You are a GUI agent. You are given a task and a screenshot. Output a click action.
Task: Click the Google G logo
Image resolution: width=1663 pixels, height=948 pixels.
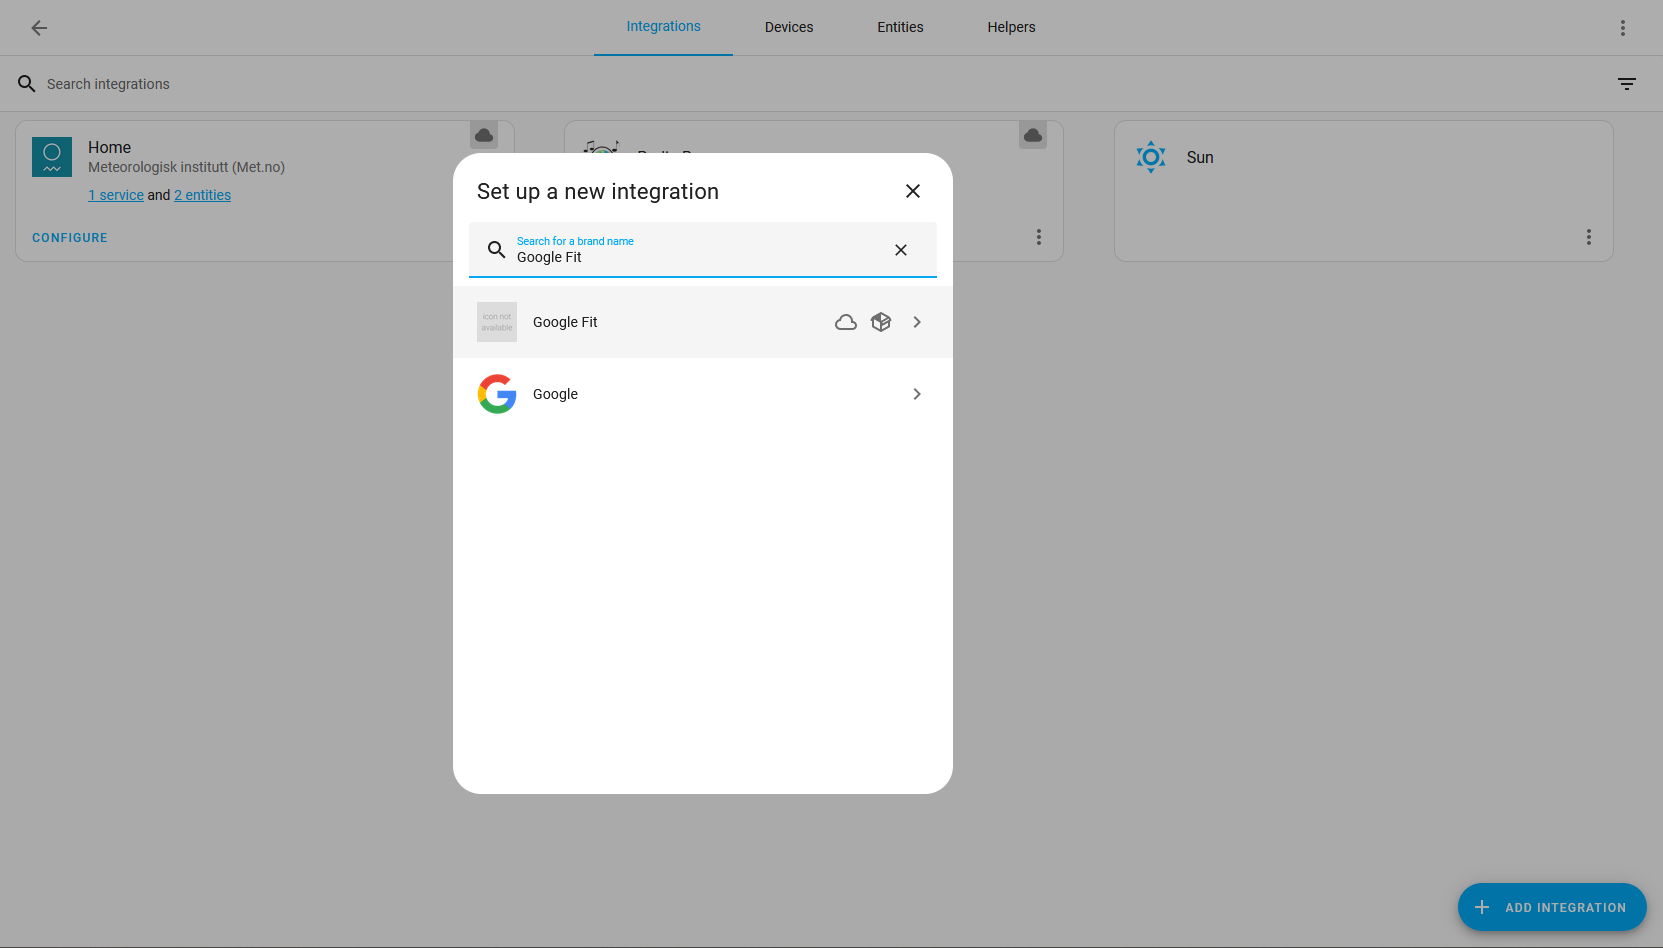[x=497, y=394]
